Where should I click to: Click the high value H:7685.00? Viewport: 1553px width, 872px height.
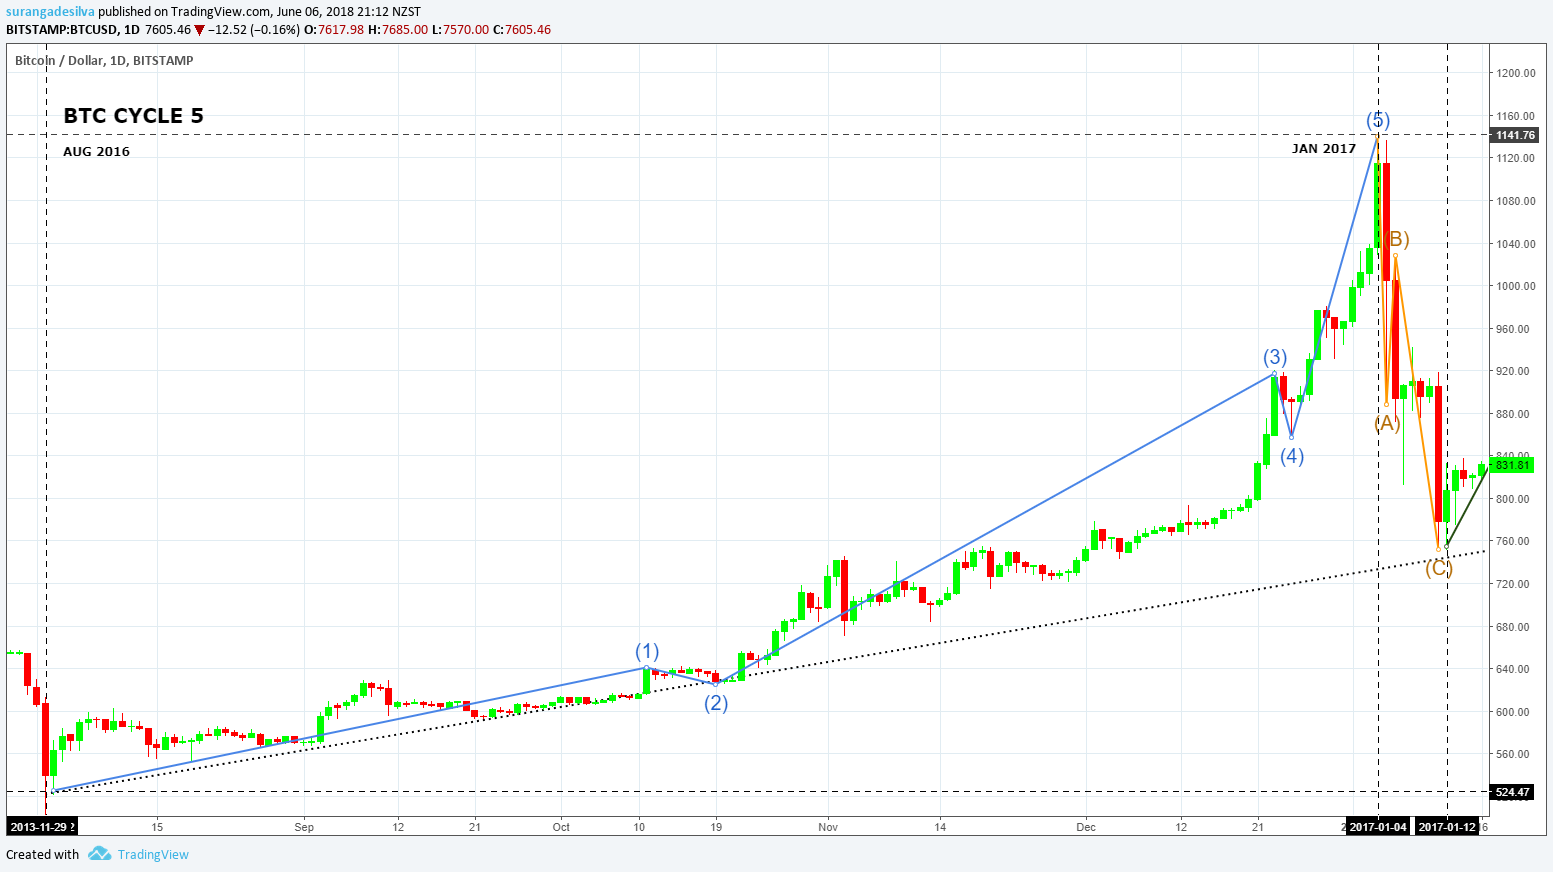[398, 30]
